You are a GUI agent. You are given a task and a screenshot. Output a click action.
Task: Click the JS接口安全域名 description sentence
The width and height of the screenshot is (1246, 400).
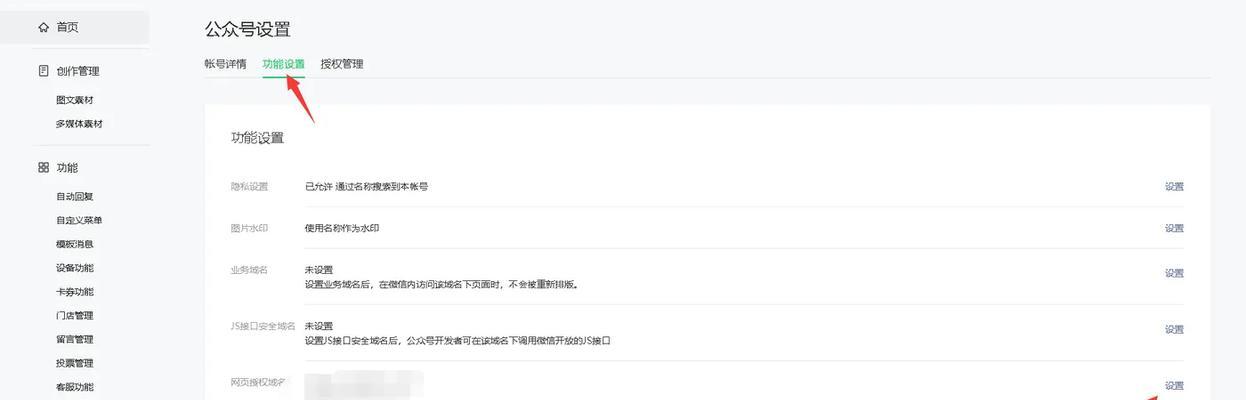click(x=458, y=341)
